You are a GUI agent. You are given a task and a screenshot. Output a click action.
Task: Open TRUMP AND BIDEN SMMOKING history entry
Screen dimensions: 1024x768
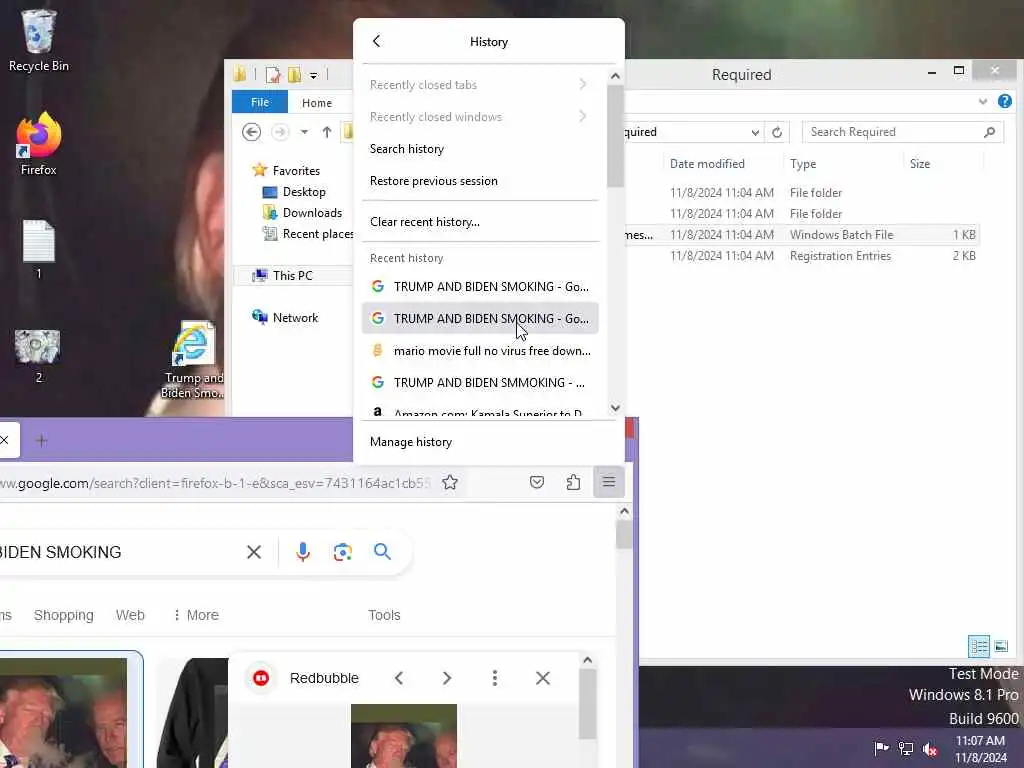(480, 383)
